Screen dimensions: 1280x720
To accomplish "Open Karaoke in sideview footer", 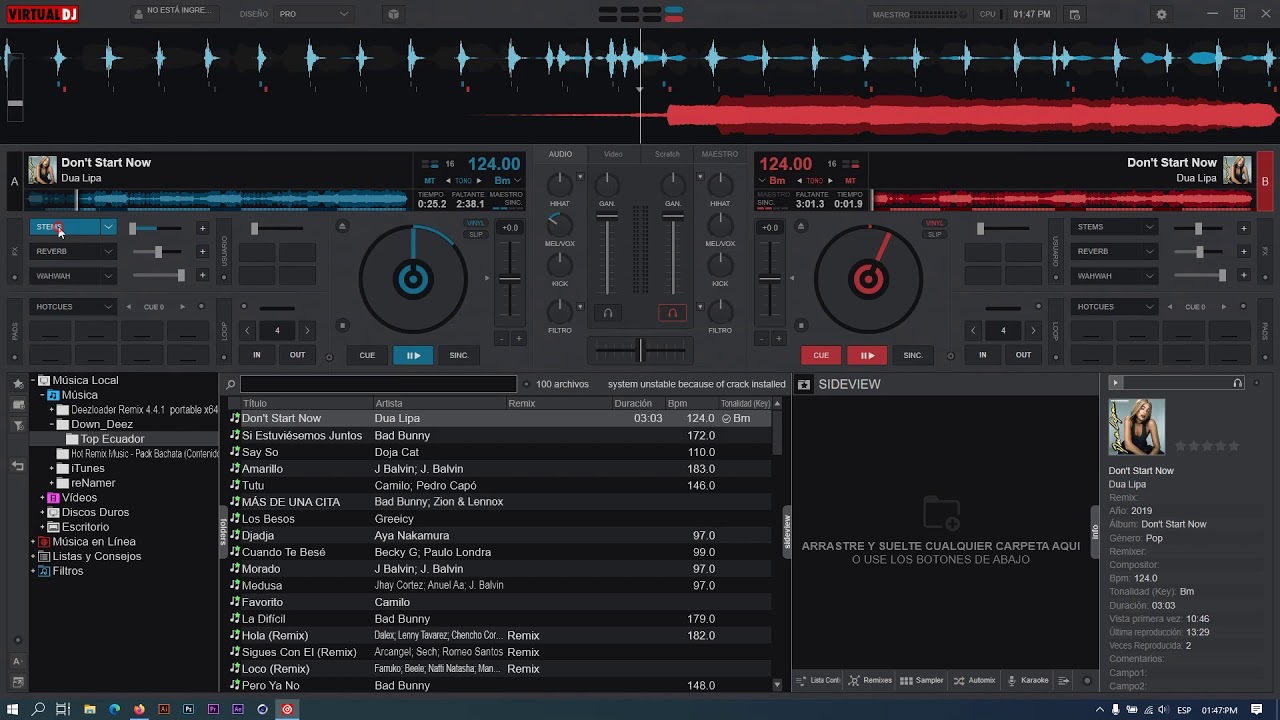I will (x=1028, y=680).
